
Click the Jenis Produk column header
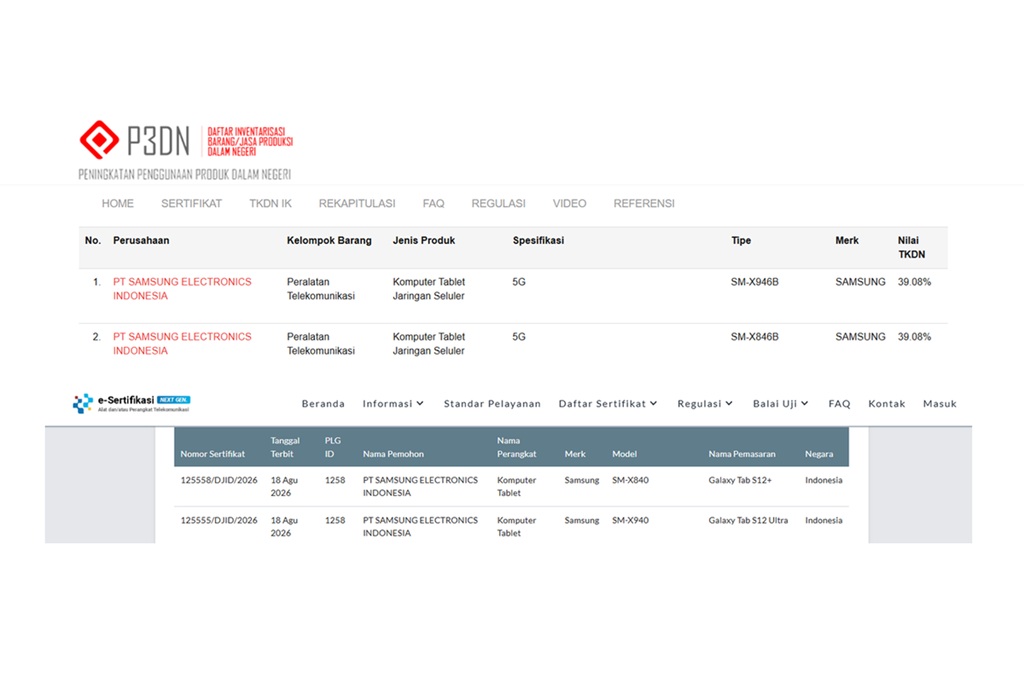(x=424, y=240)
